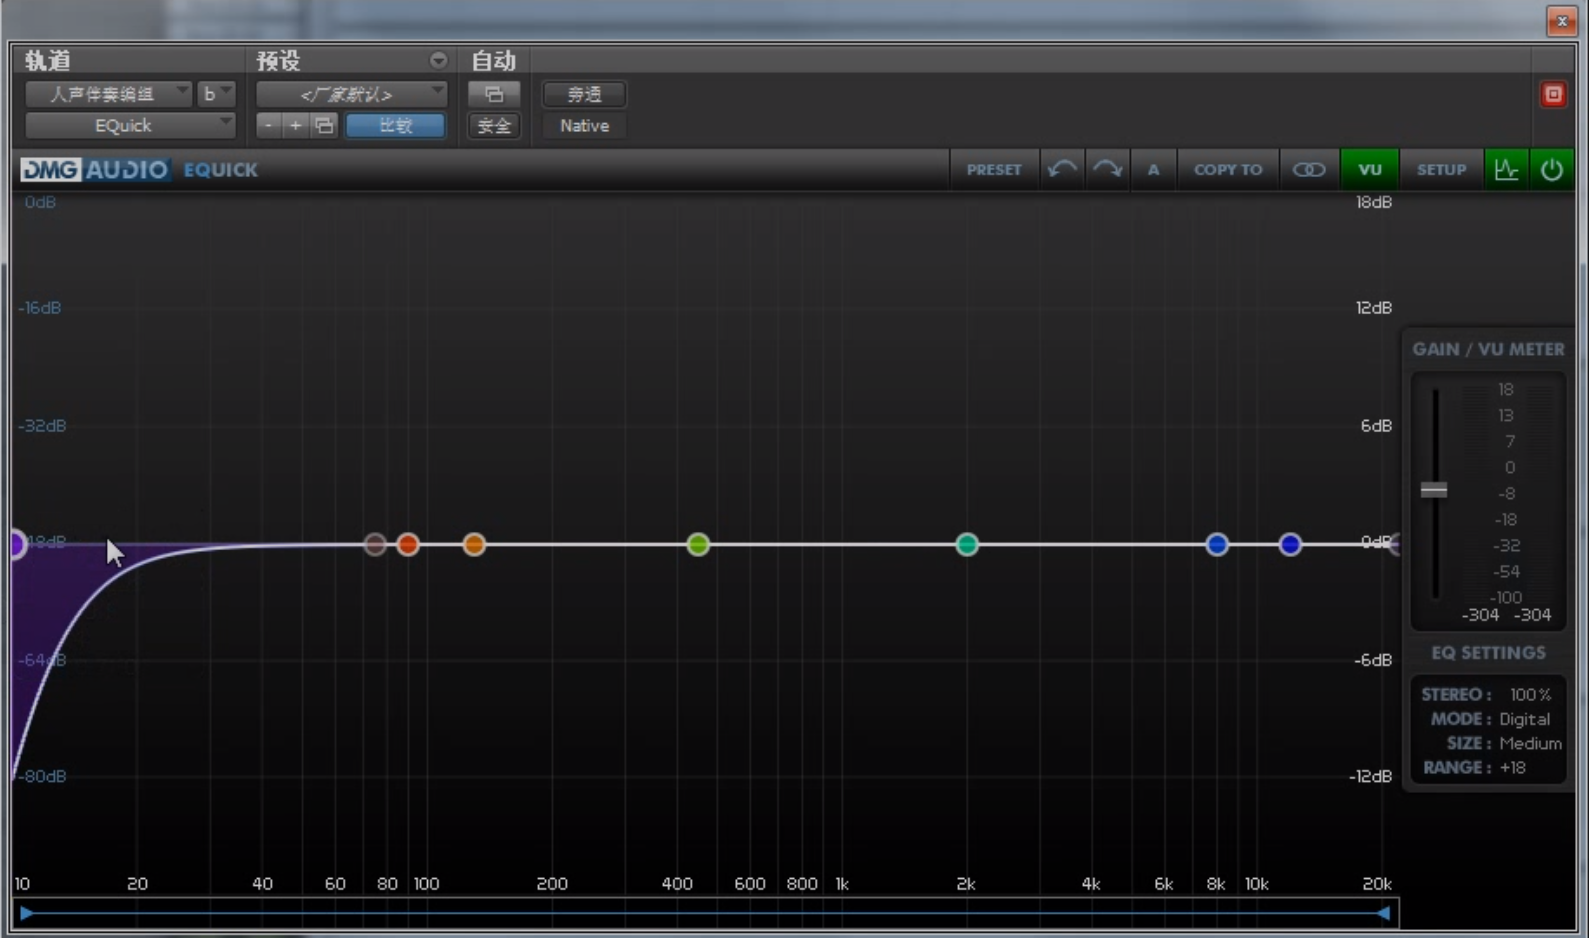Click the stereo link rings icon
The width and height of the screenshot is (1589, 938).
point(1308,170)
